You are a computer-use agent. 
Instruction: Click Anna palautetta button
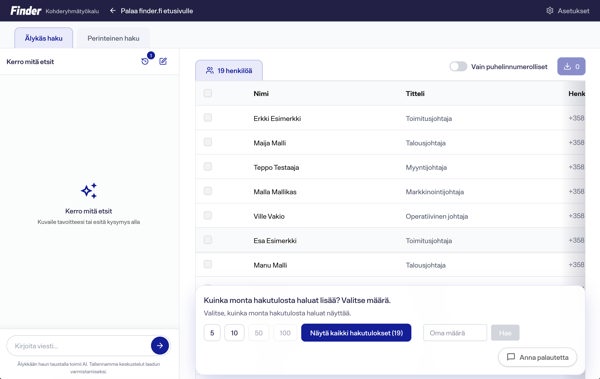(x=538, y=357)
